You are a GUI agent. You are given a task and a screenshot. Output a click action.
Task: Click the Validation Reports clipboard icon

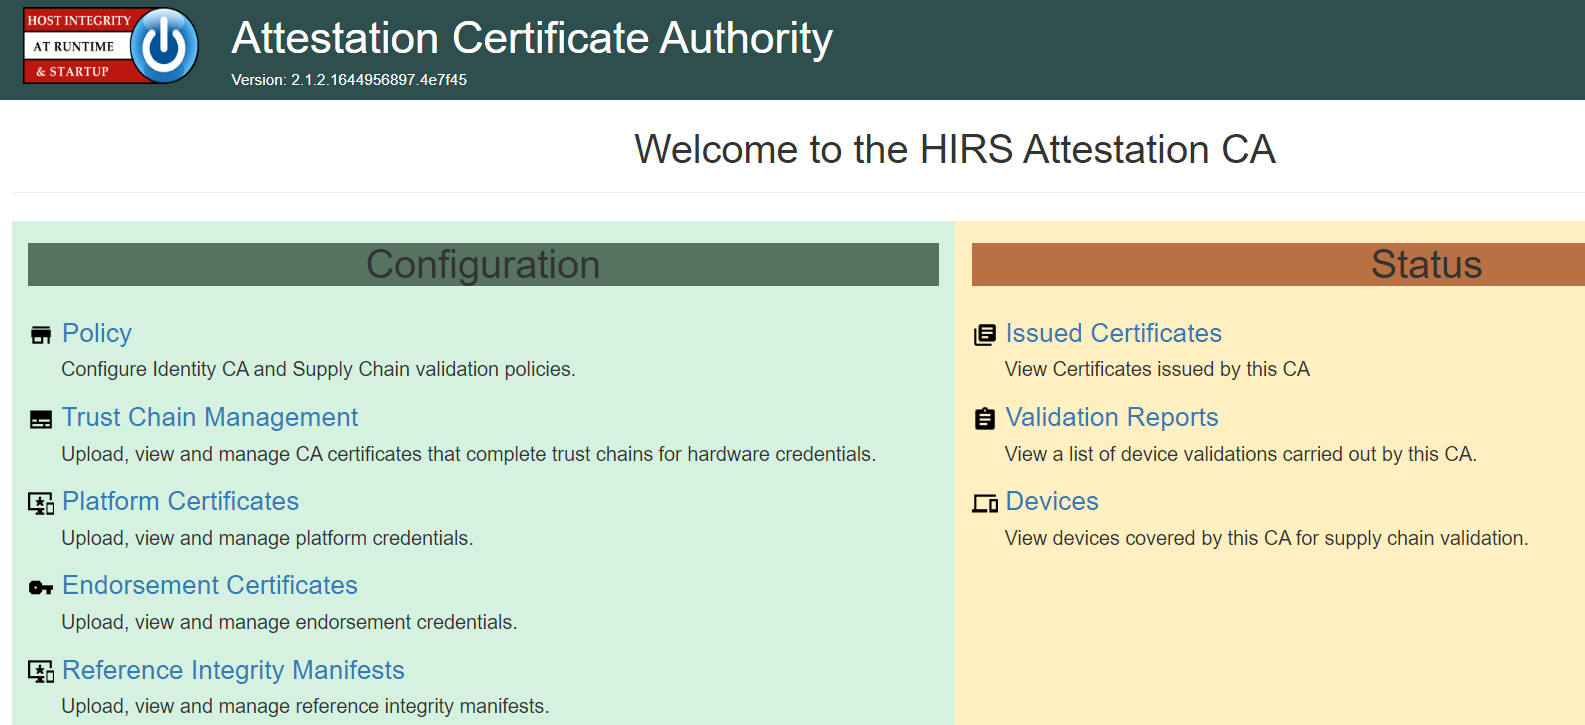[985, 419]
